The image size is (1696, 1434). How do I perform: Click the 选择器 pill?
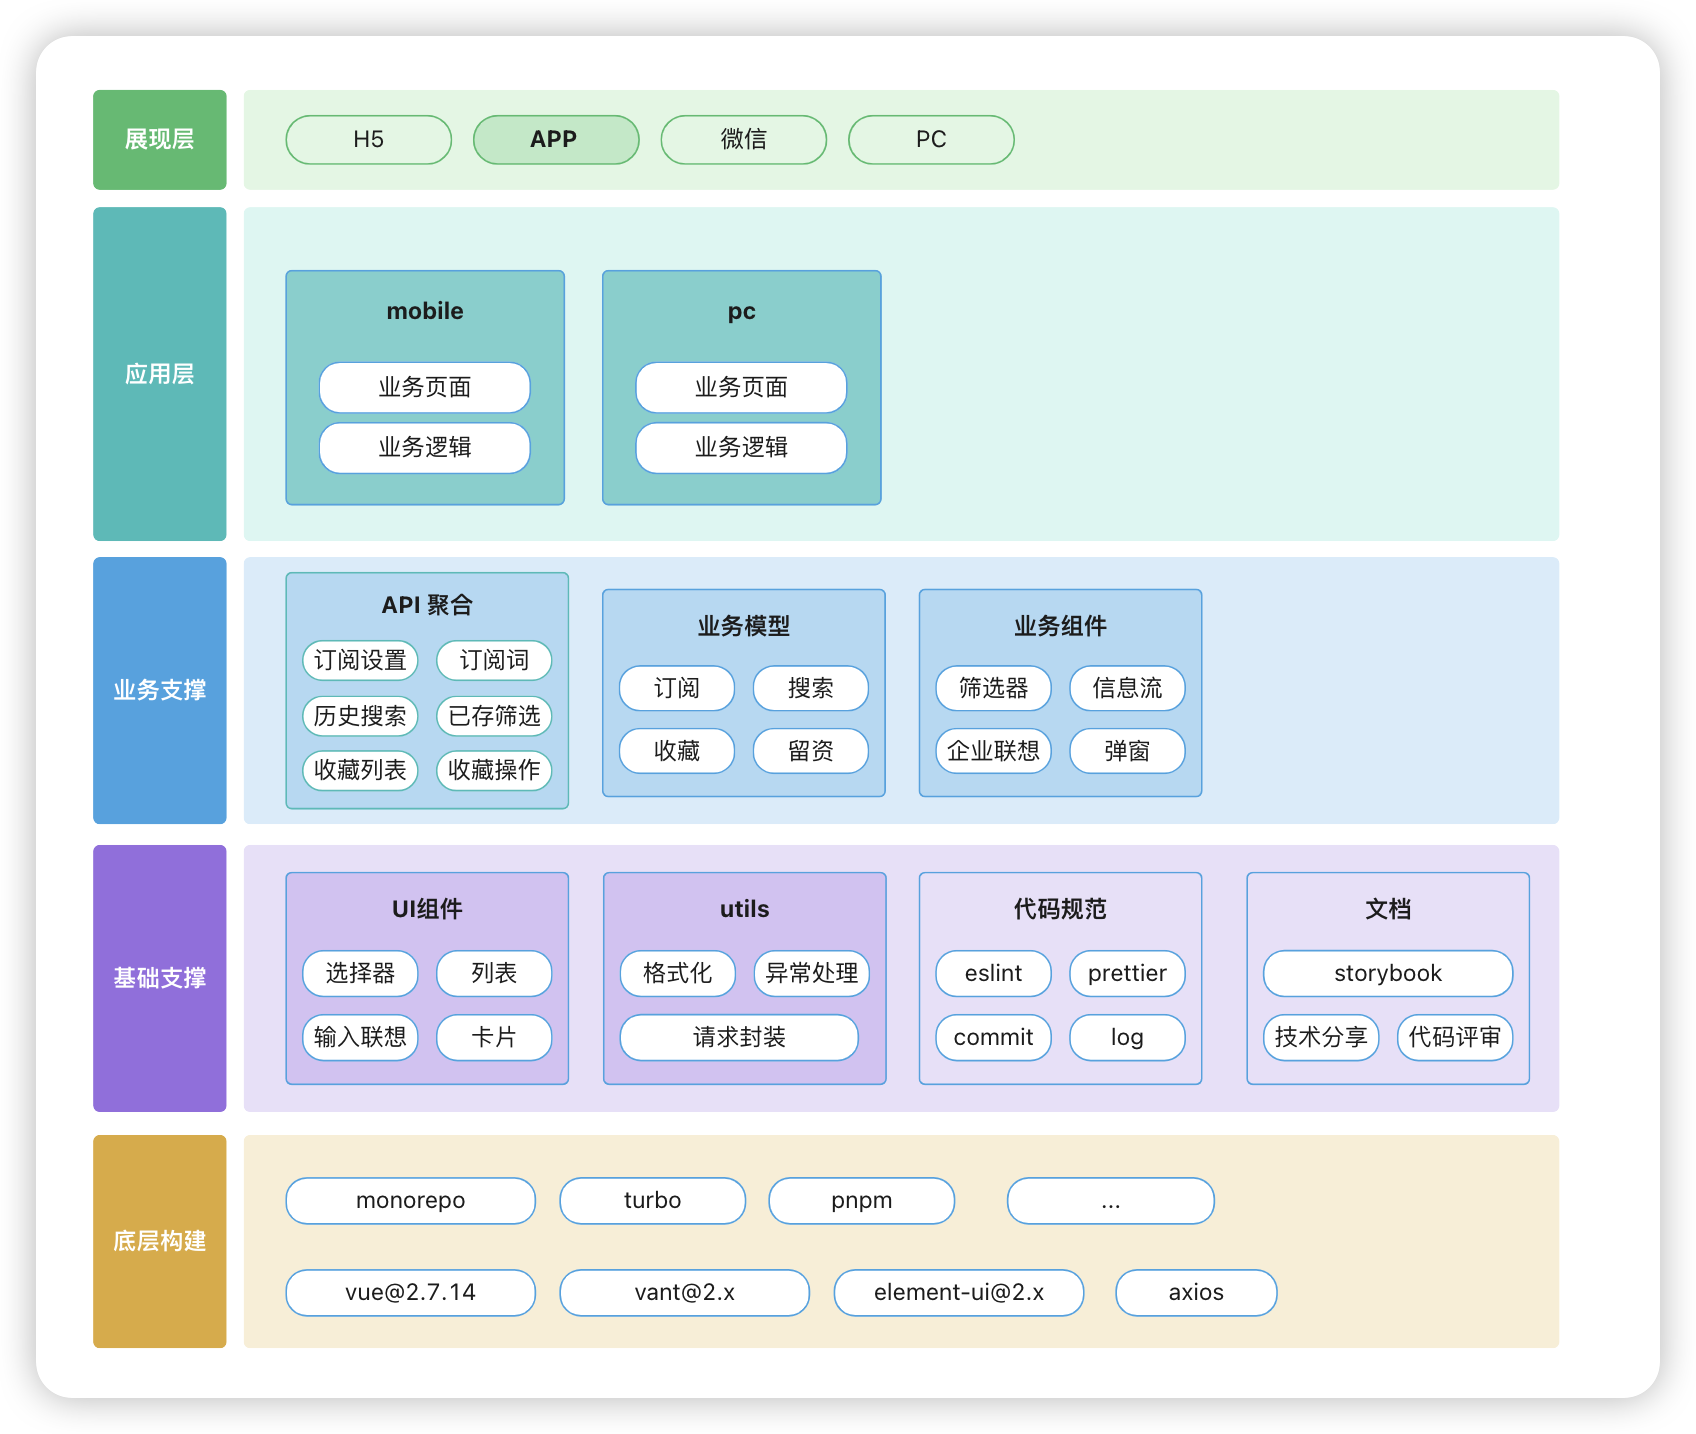click(360, 973)
